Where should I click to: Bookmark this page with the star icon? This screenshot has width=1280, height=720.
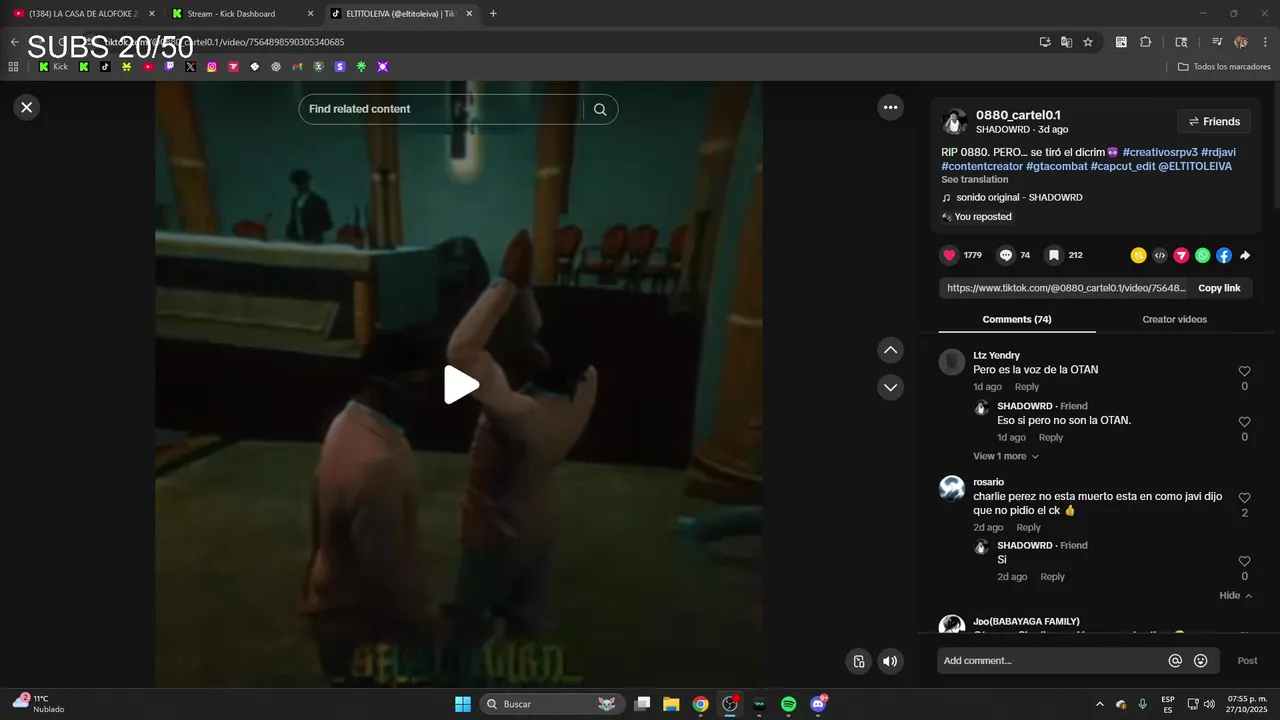click(x=1088, y=42)
